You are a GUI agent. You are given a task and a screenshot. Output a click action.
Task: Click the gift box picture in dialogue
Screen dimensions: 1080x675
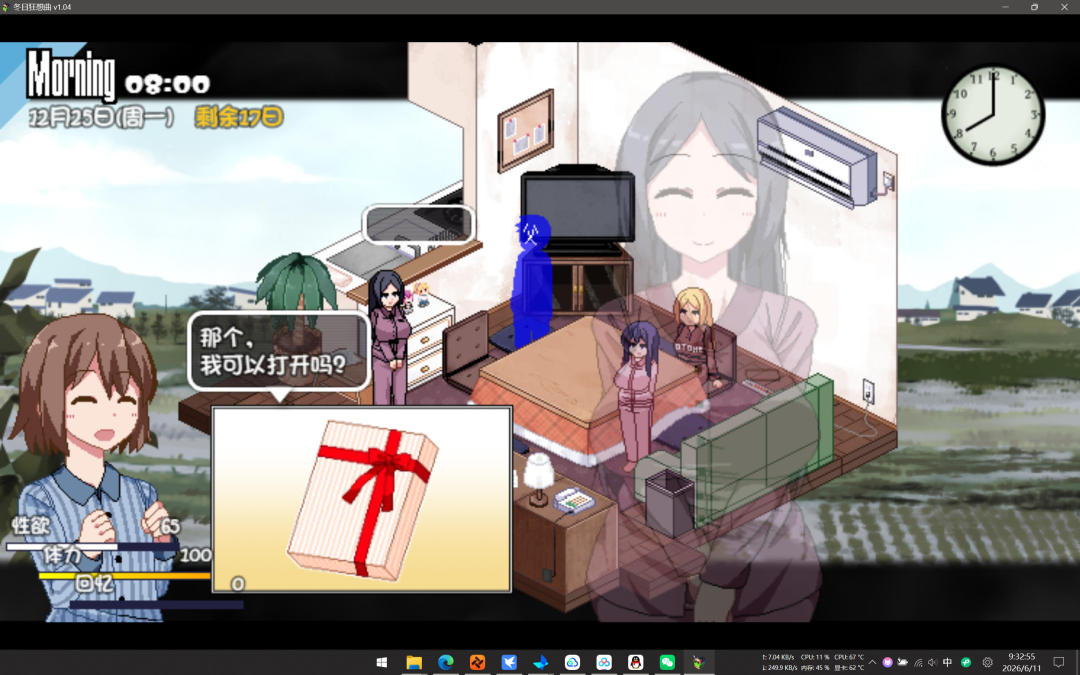pyautogui.click(x=362, y=499)
